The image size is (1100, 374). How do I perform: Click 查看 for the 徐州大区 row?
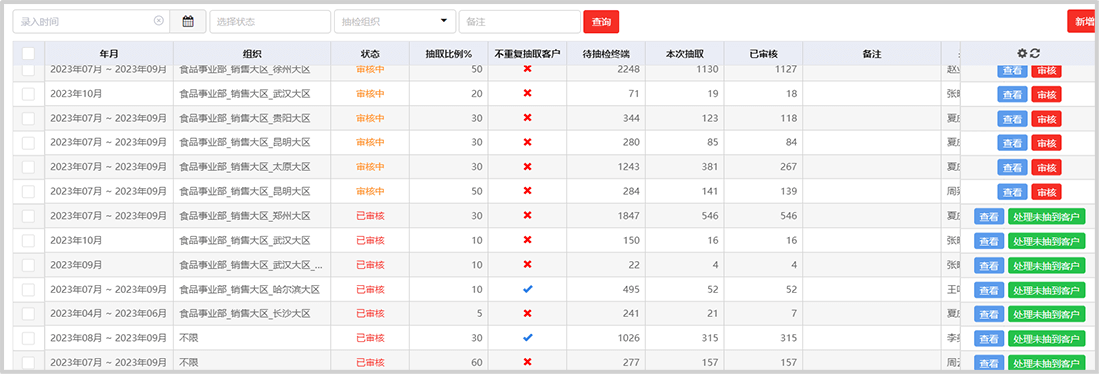tap(1012, 70)
